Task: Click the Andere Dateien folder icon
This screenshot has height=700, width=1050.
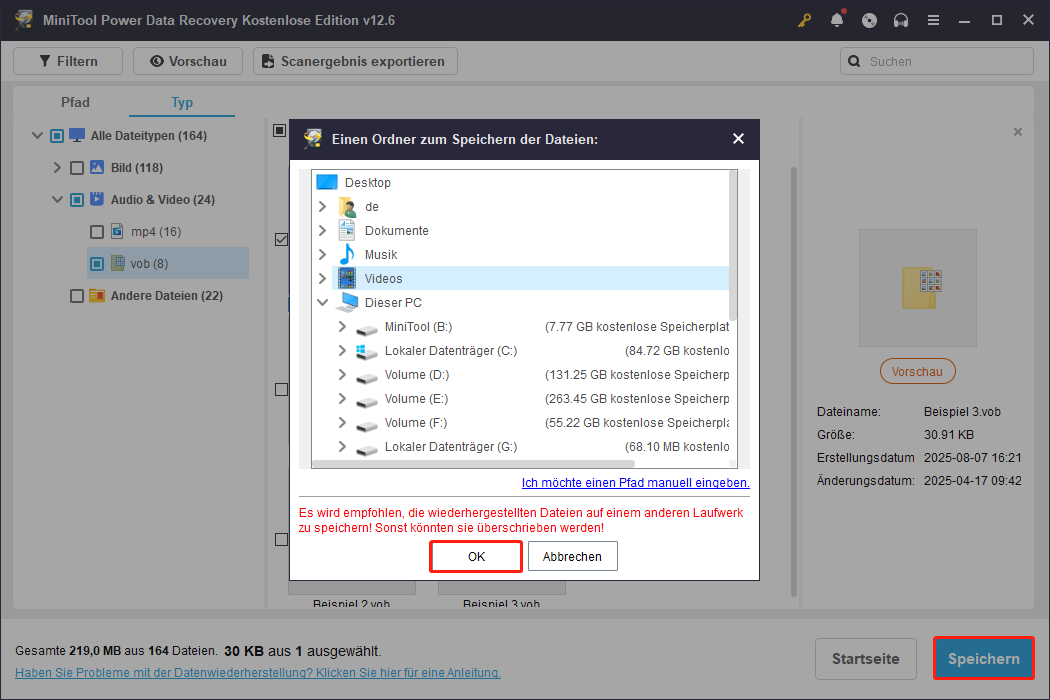Action: click(x=97, y=295)
